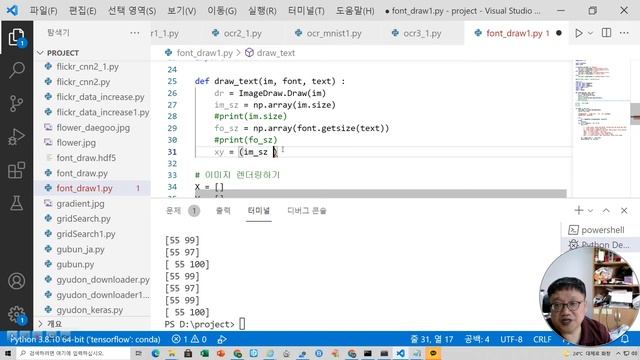
Task: Open the 터미널(T) menu
Action: [306, 11]
